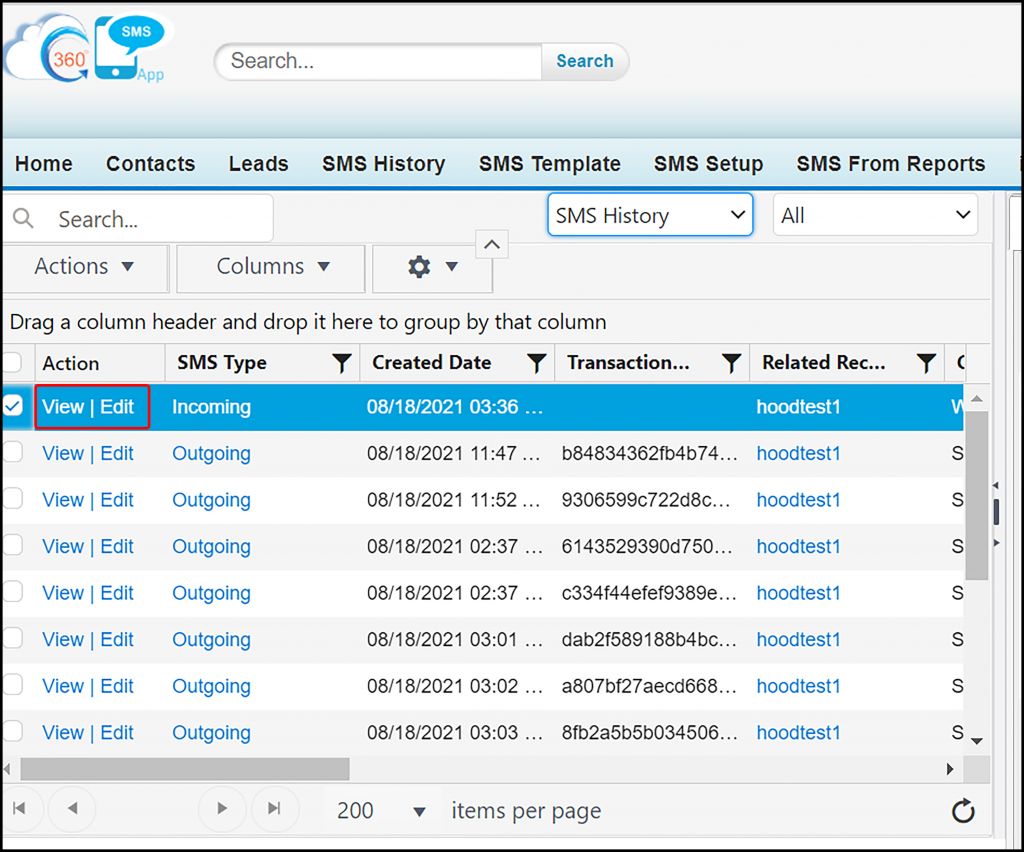The width and height of the screenshot is (1024, 852).
Task: Switch to the SMS Template tab
Action: (549, 164)
